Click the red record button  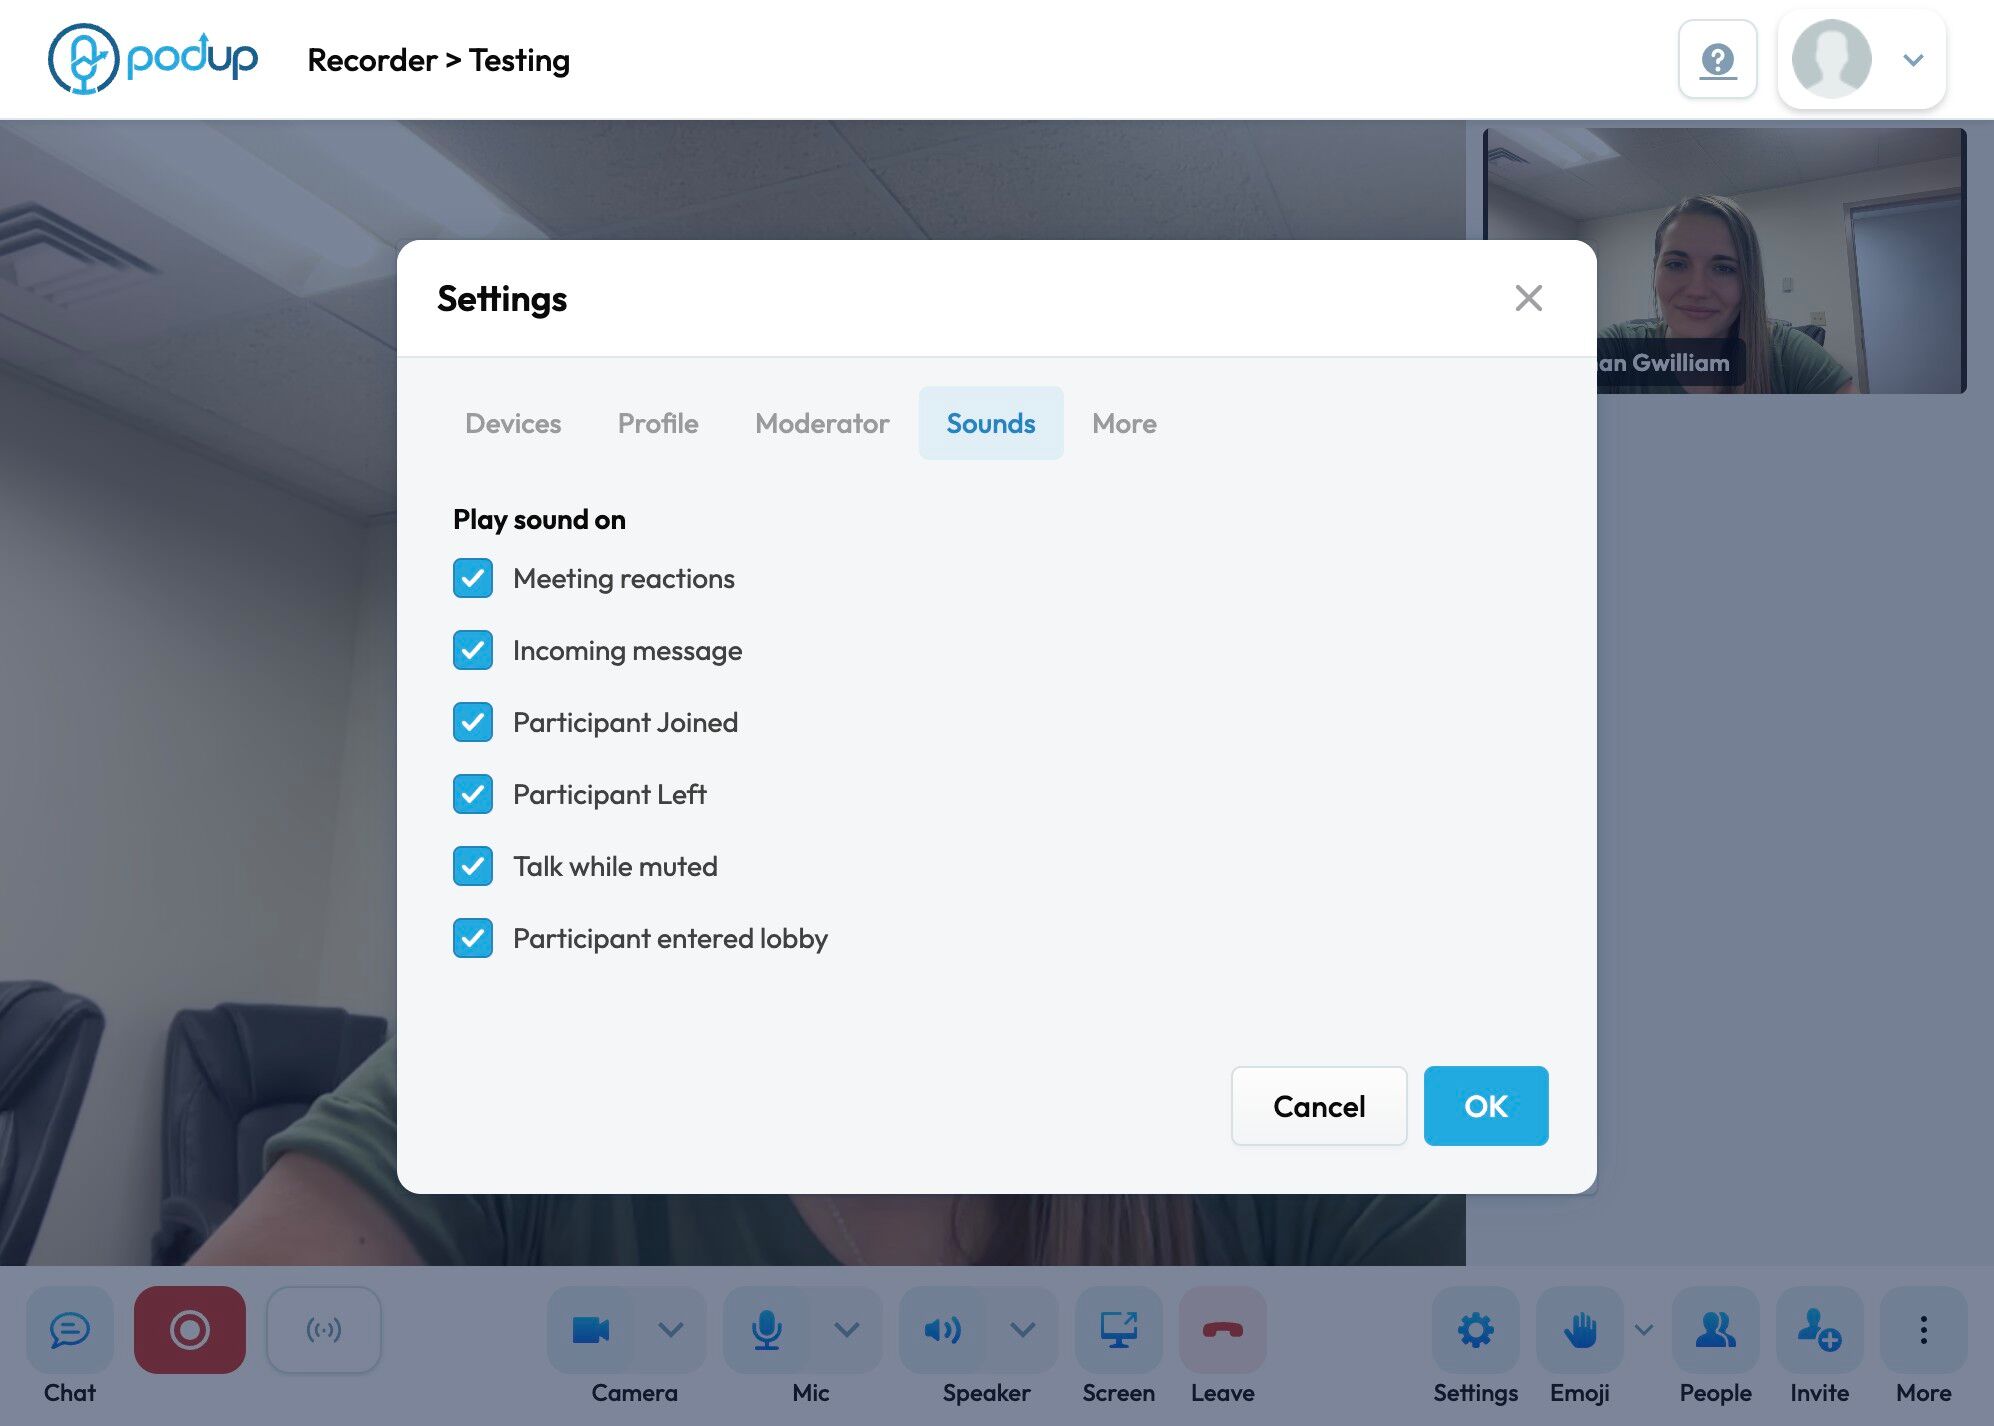click(189, 1329)
